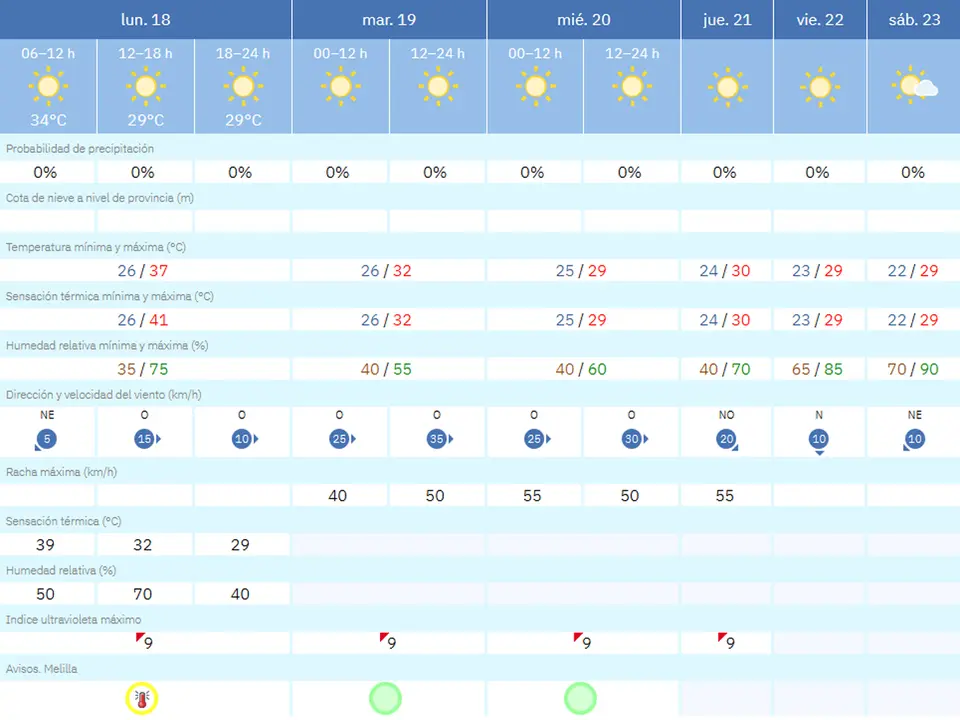This screenshot has width=960, height=720.
Task: Click the wind icon for mié. 20 00–12 h
Action: [x=537, y=439]
